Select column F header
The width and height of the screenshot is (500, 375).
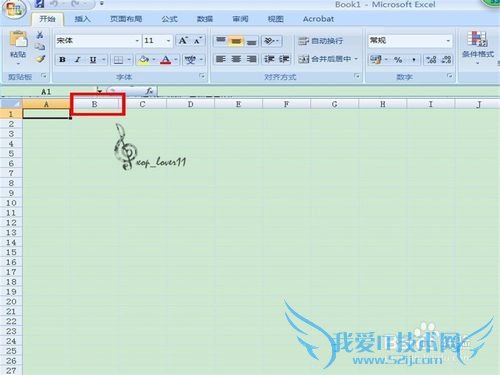point(286,104)
